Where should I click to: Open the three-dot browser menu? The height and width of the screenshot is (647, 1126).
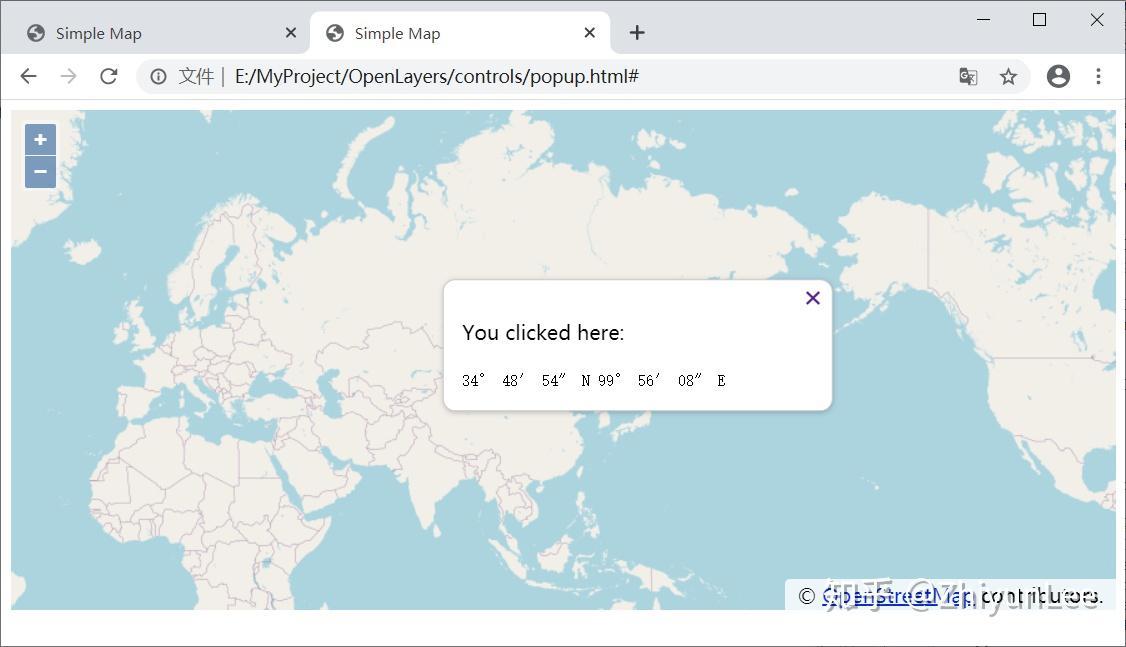point(1099,76)
